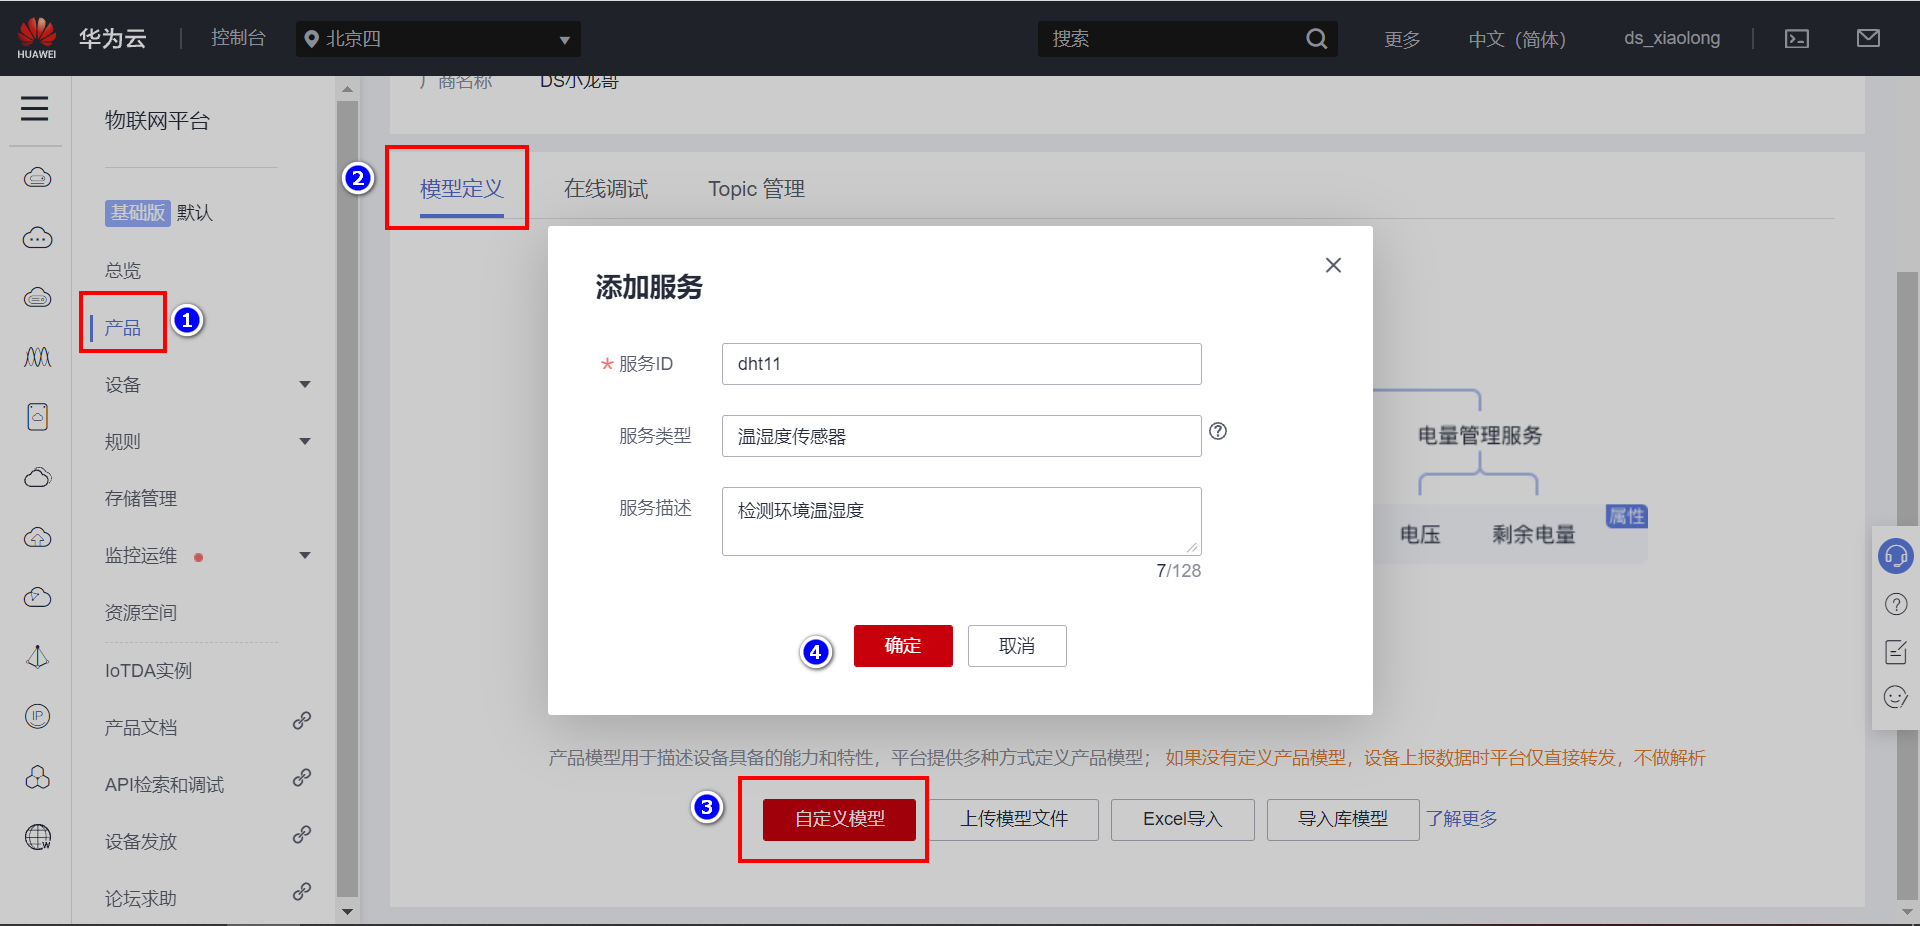Open the 产品文档 external link icon
This screenshot has width=1920, height=926.
tap(302, 721)
